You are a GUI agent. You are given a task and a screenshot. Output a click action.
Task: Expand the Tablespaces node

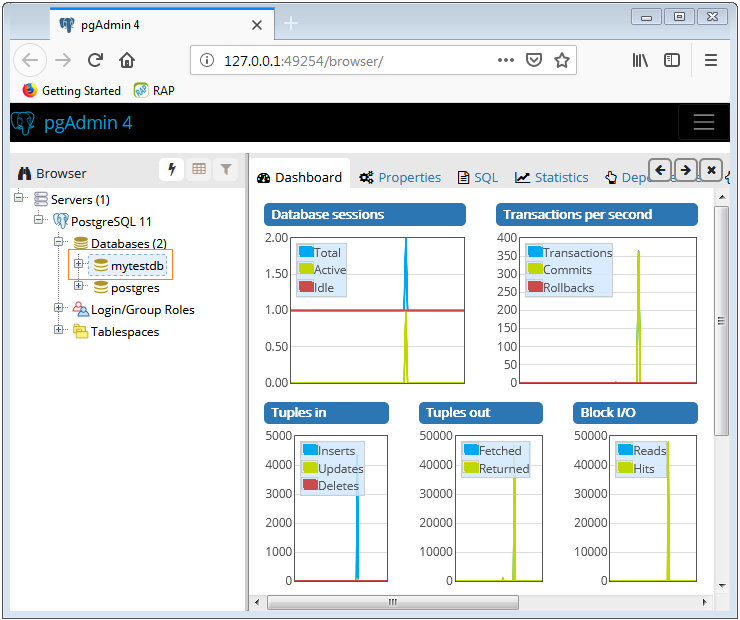tap(59, 329)
